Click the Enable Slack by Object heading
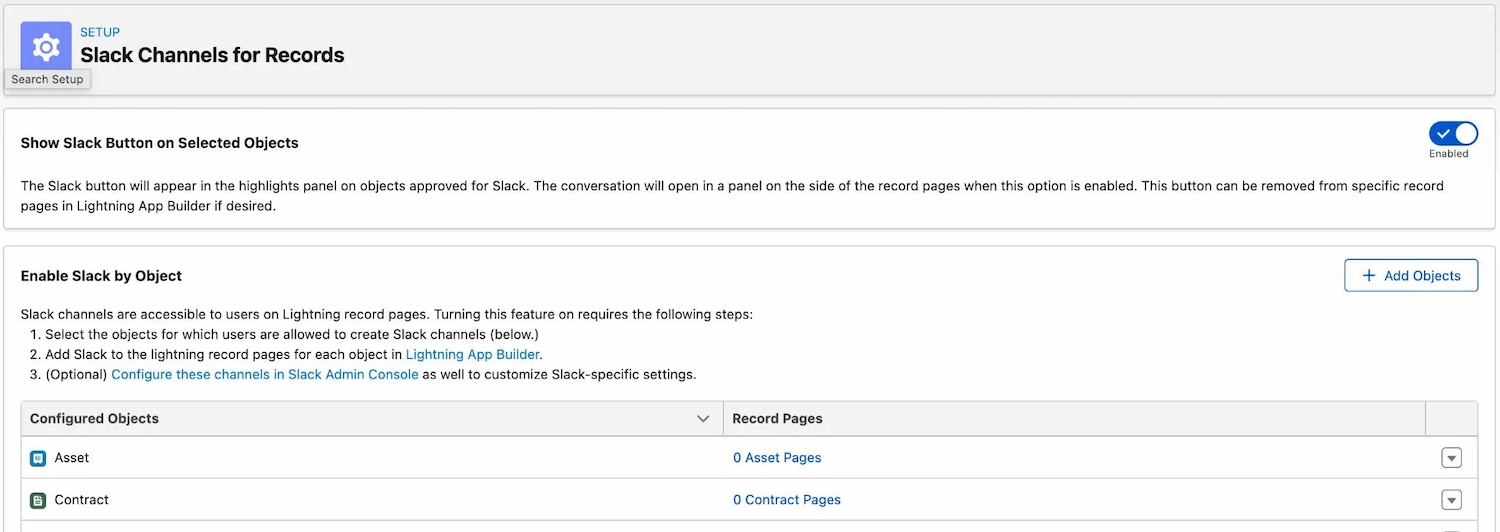This screenshot has width=1500, height=532. click(101, 276)
